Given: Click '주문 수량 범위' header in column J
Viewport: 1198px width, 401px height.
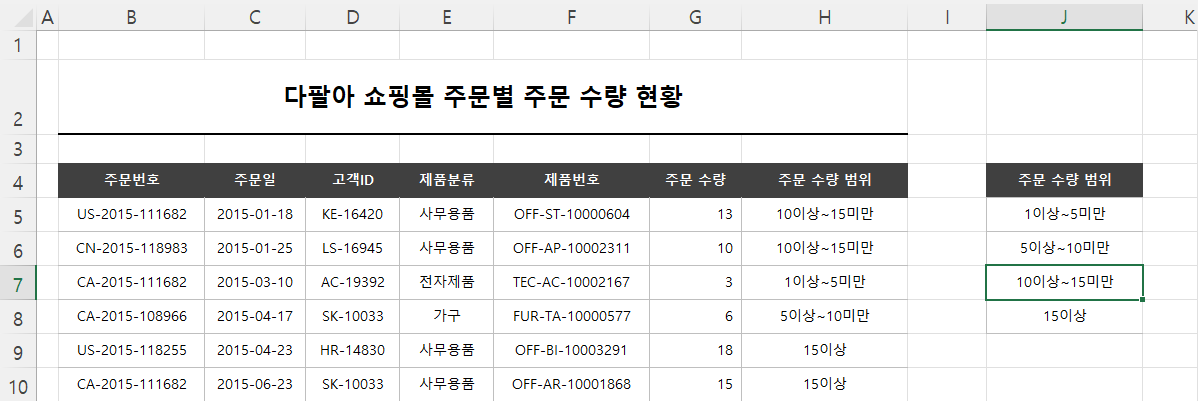Looking at the screenshot, I should pos(1064,180).
